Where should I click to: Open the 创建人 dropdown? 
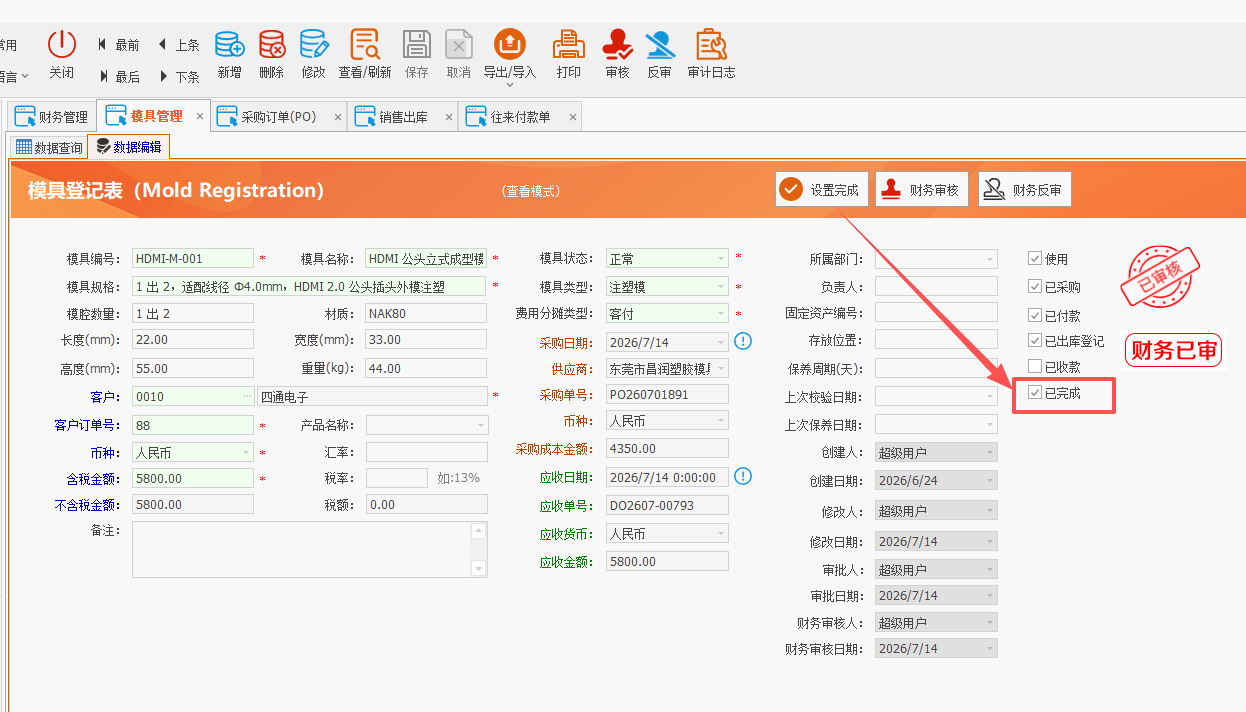(x=990, y=452)
